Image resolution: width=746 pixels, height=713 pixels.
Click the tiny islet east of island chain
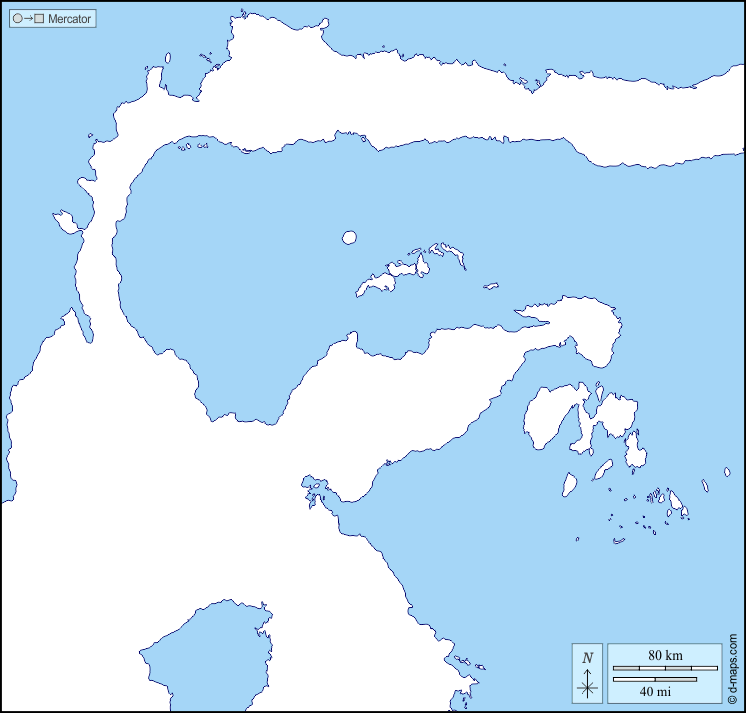click(x=491, y=286)
